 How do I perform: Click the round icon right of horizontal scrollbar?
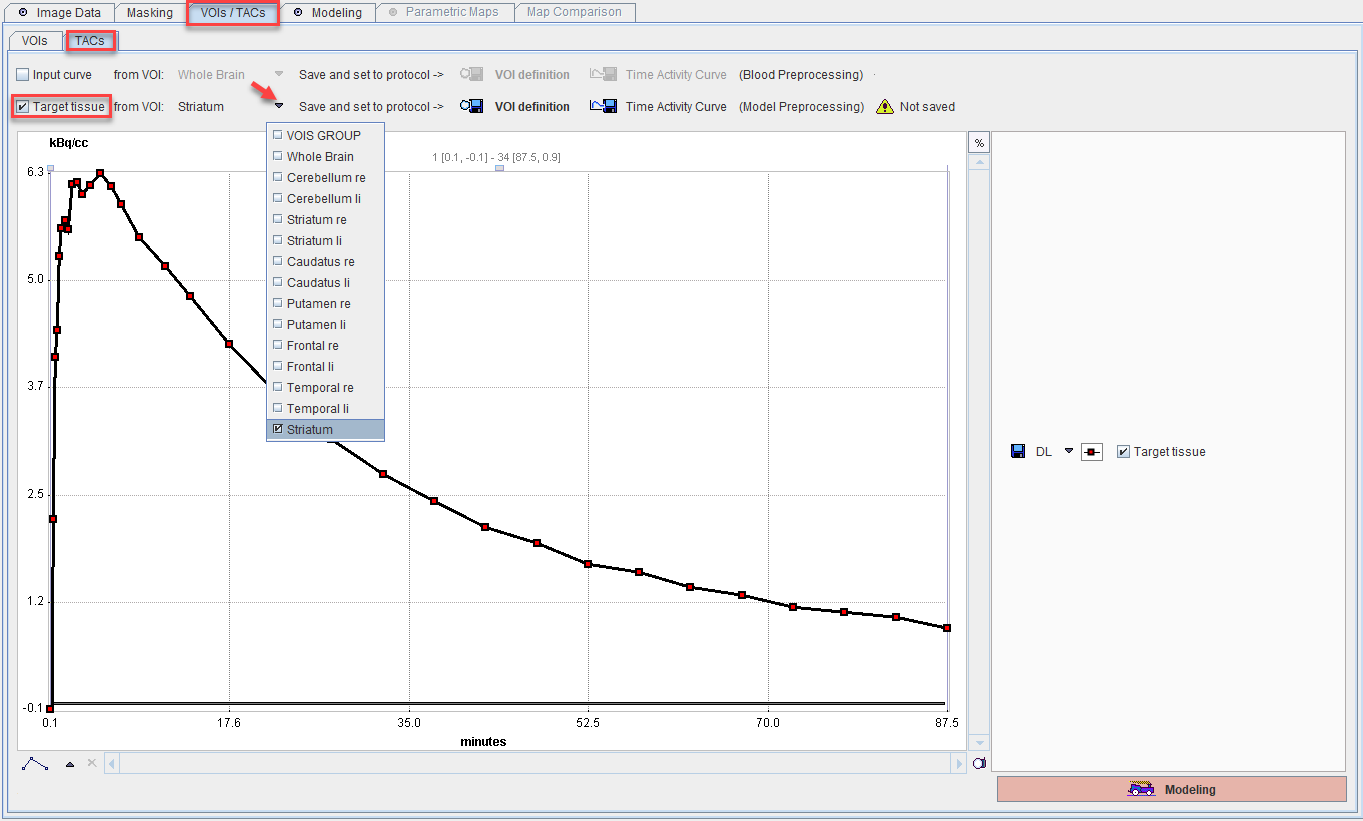[x=979, y=764]
